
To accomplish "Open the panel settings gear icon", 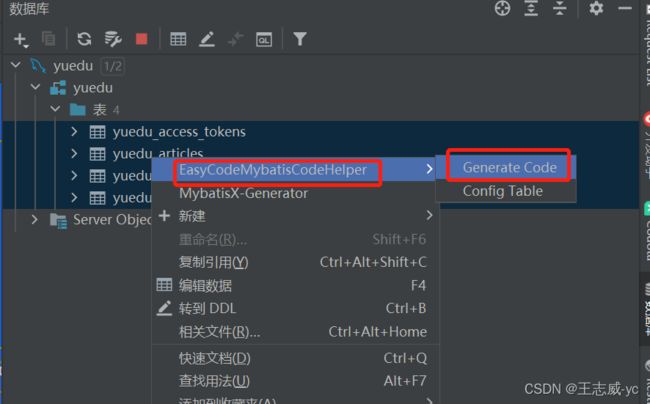I will click(596, 8).
